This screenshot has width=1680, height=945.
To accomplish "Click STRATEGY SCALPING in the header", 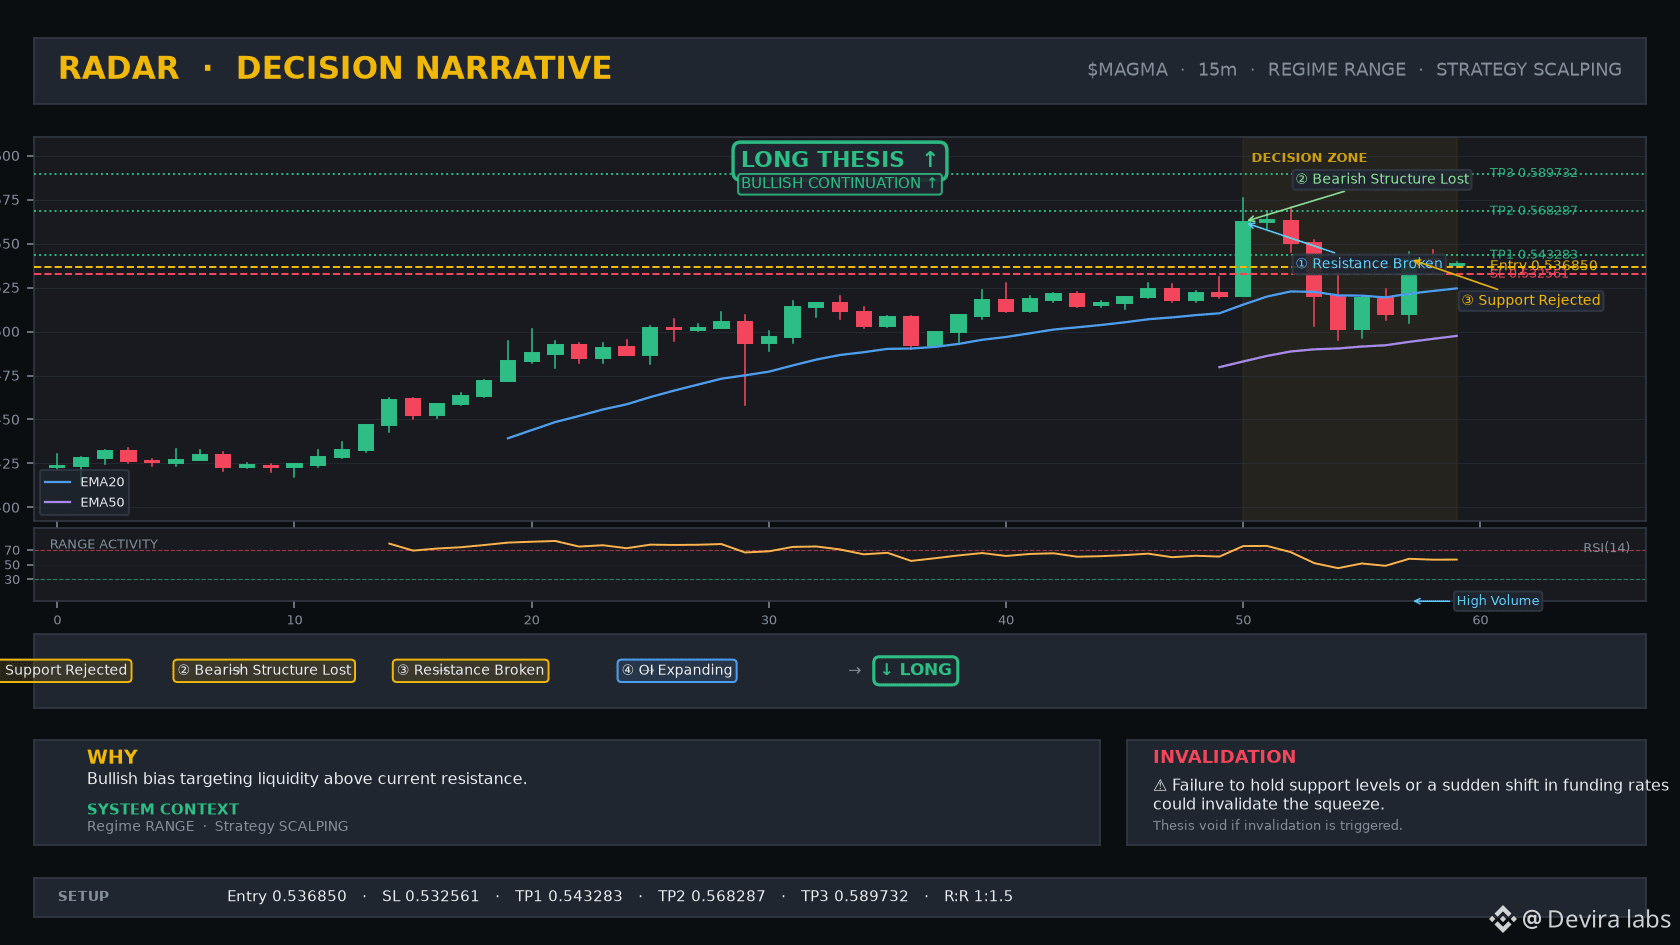I will coord(1529,70).
